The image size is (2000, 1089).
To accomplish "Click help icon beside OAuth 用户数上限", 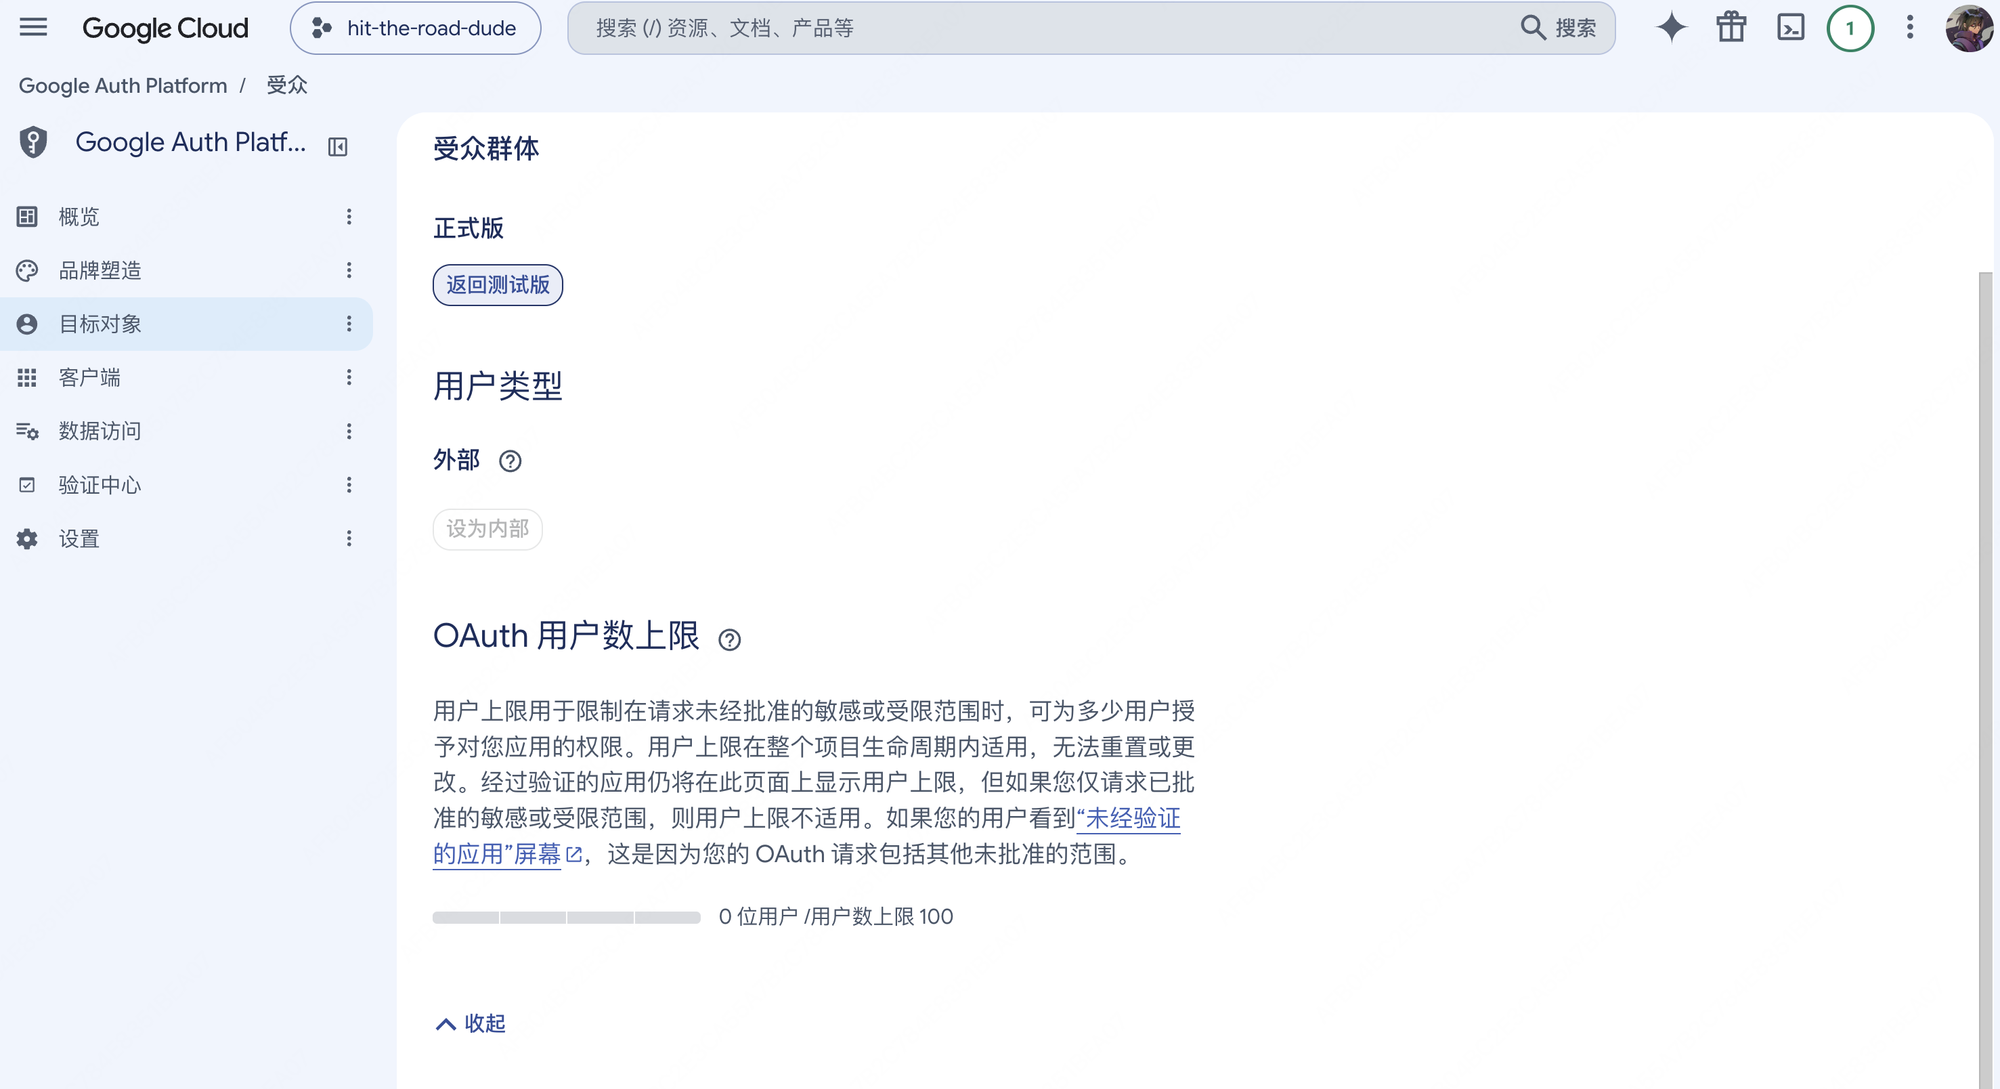I will (x=730, y=640).
